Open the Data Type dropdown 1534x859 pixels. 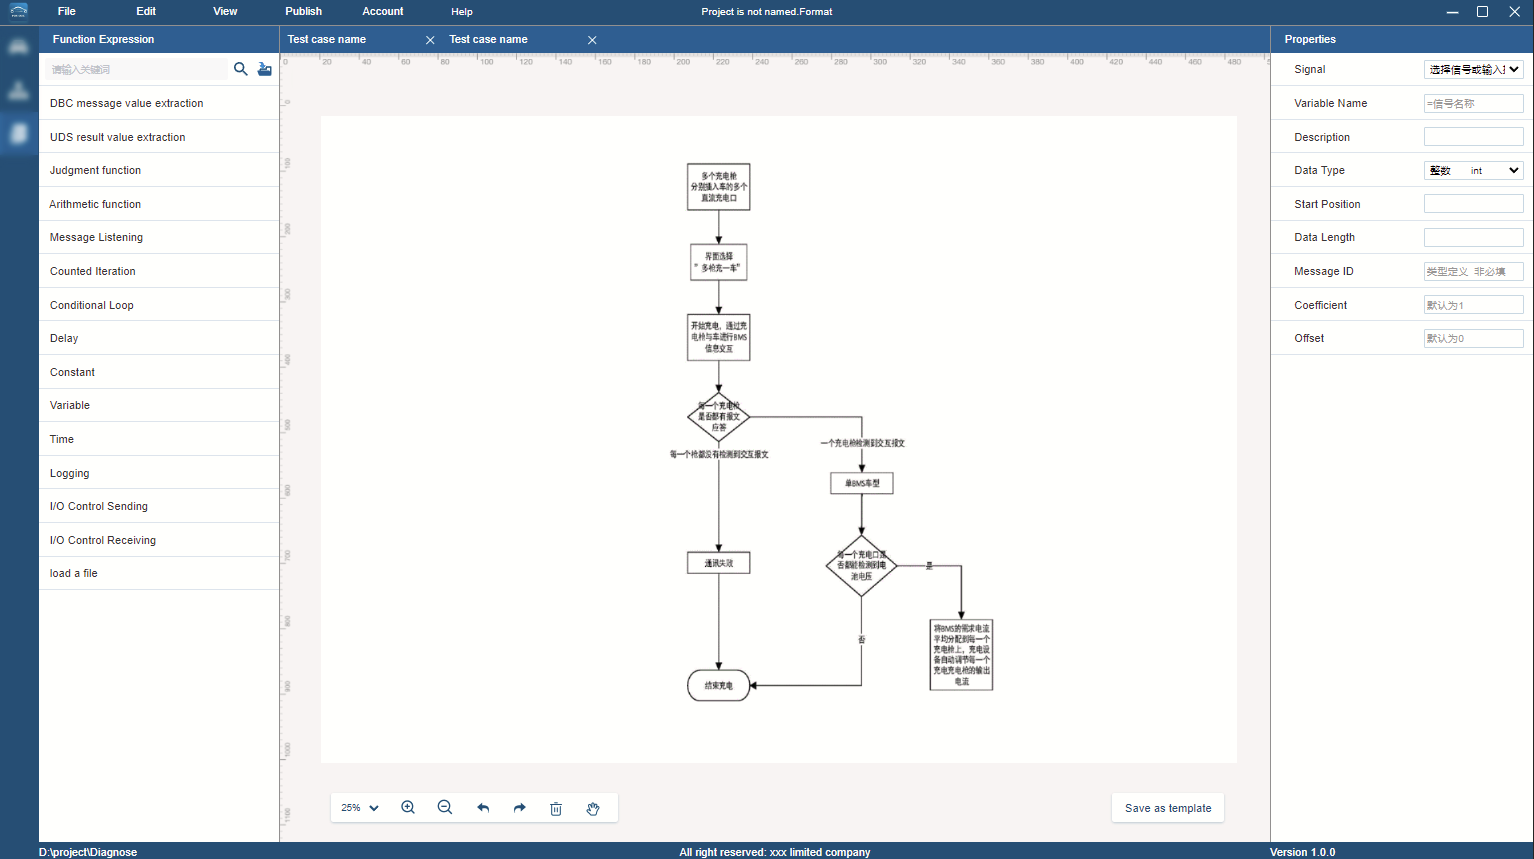coord(1473,170)
